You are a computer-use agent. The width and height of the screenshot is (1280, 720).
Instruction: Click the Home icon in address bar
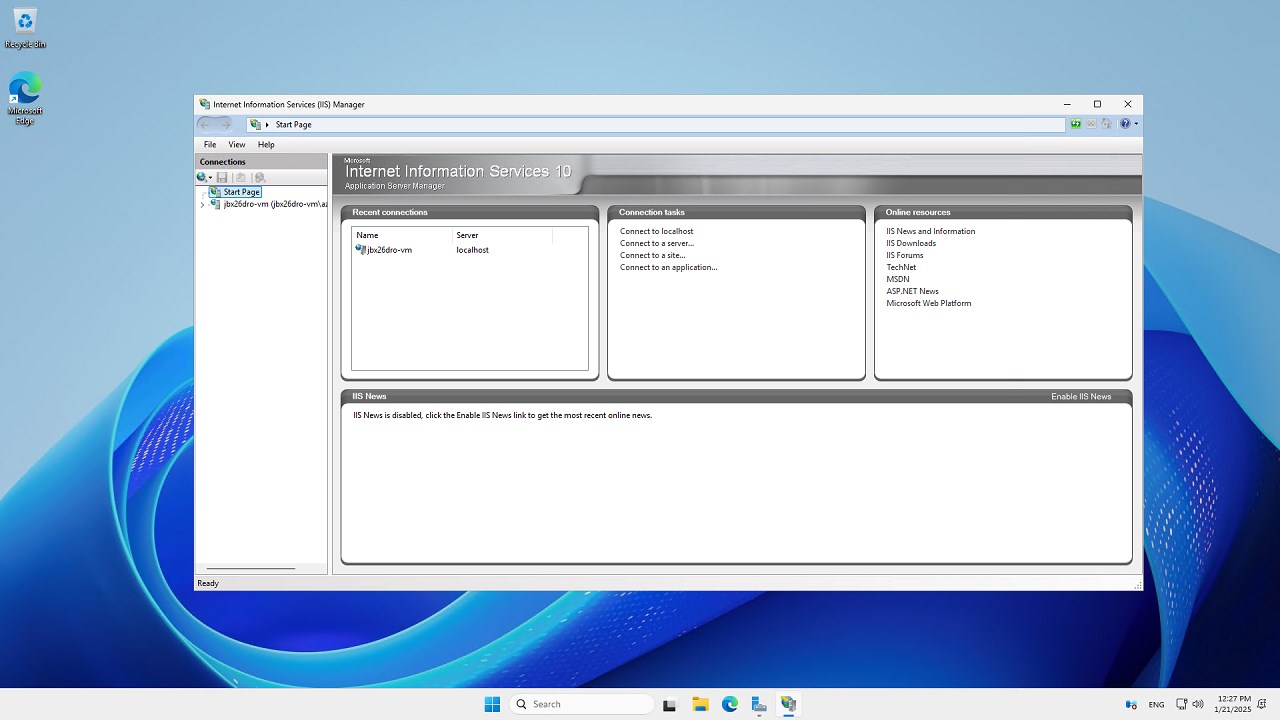(1107, 124)
